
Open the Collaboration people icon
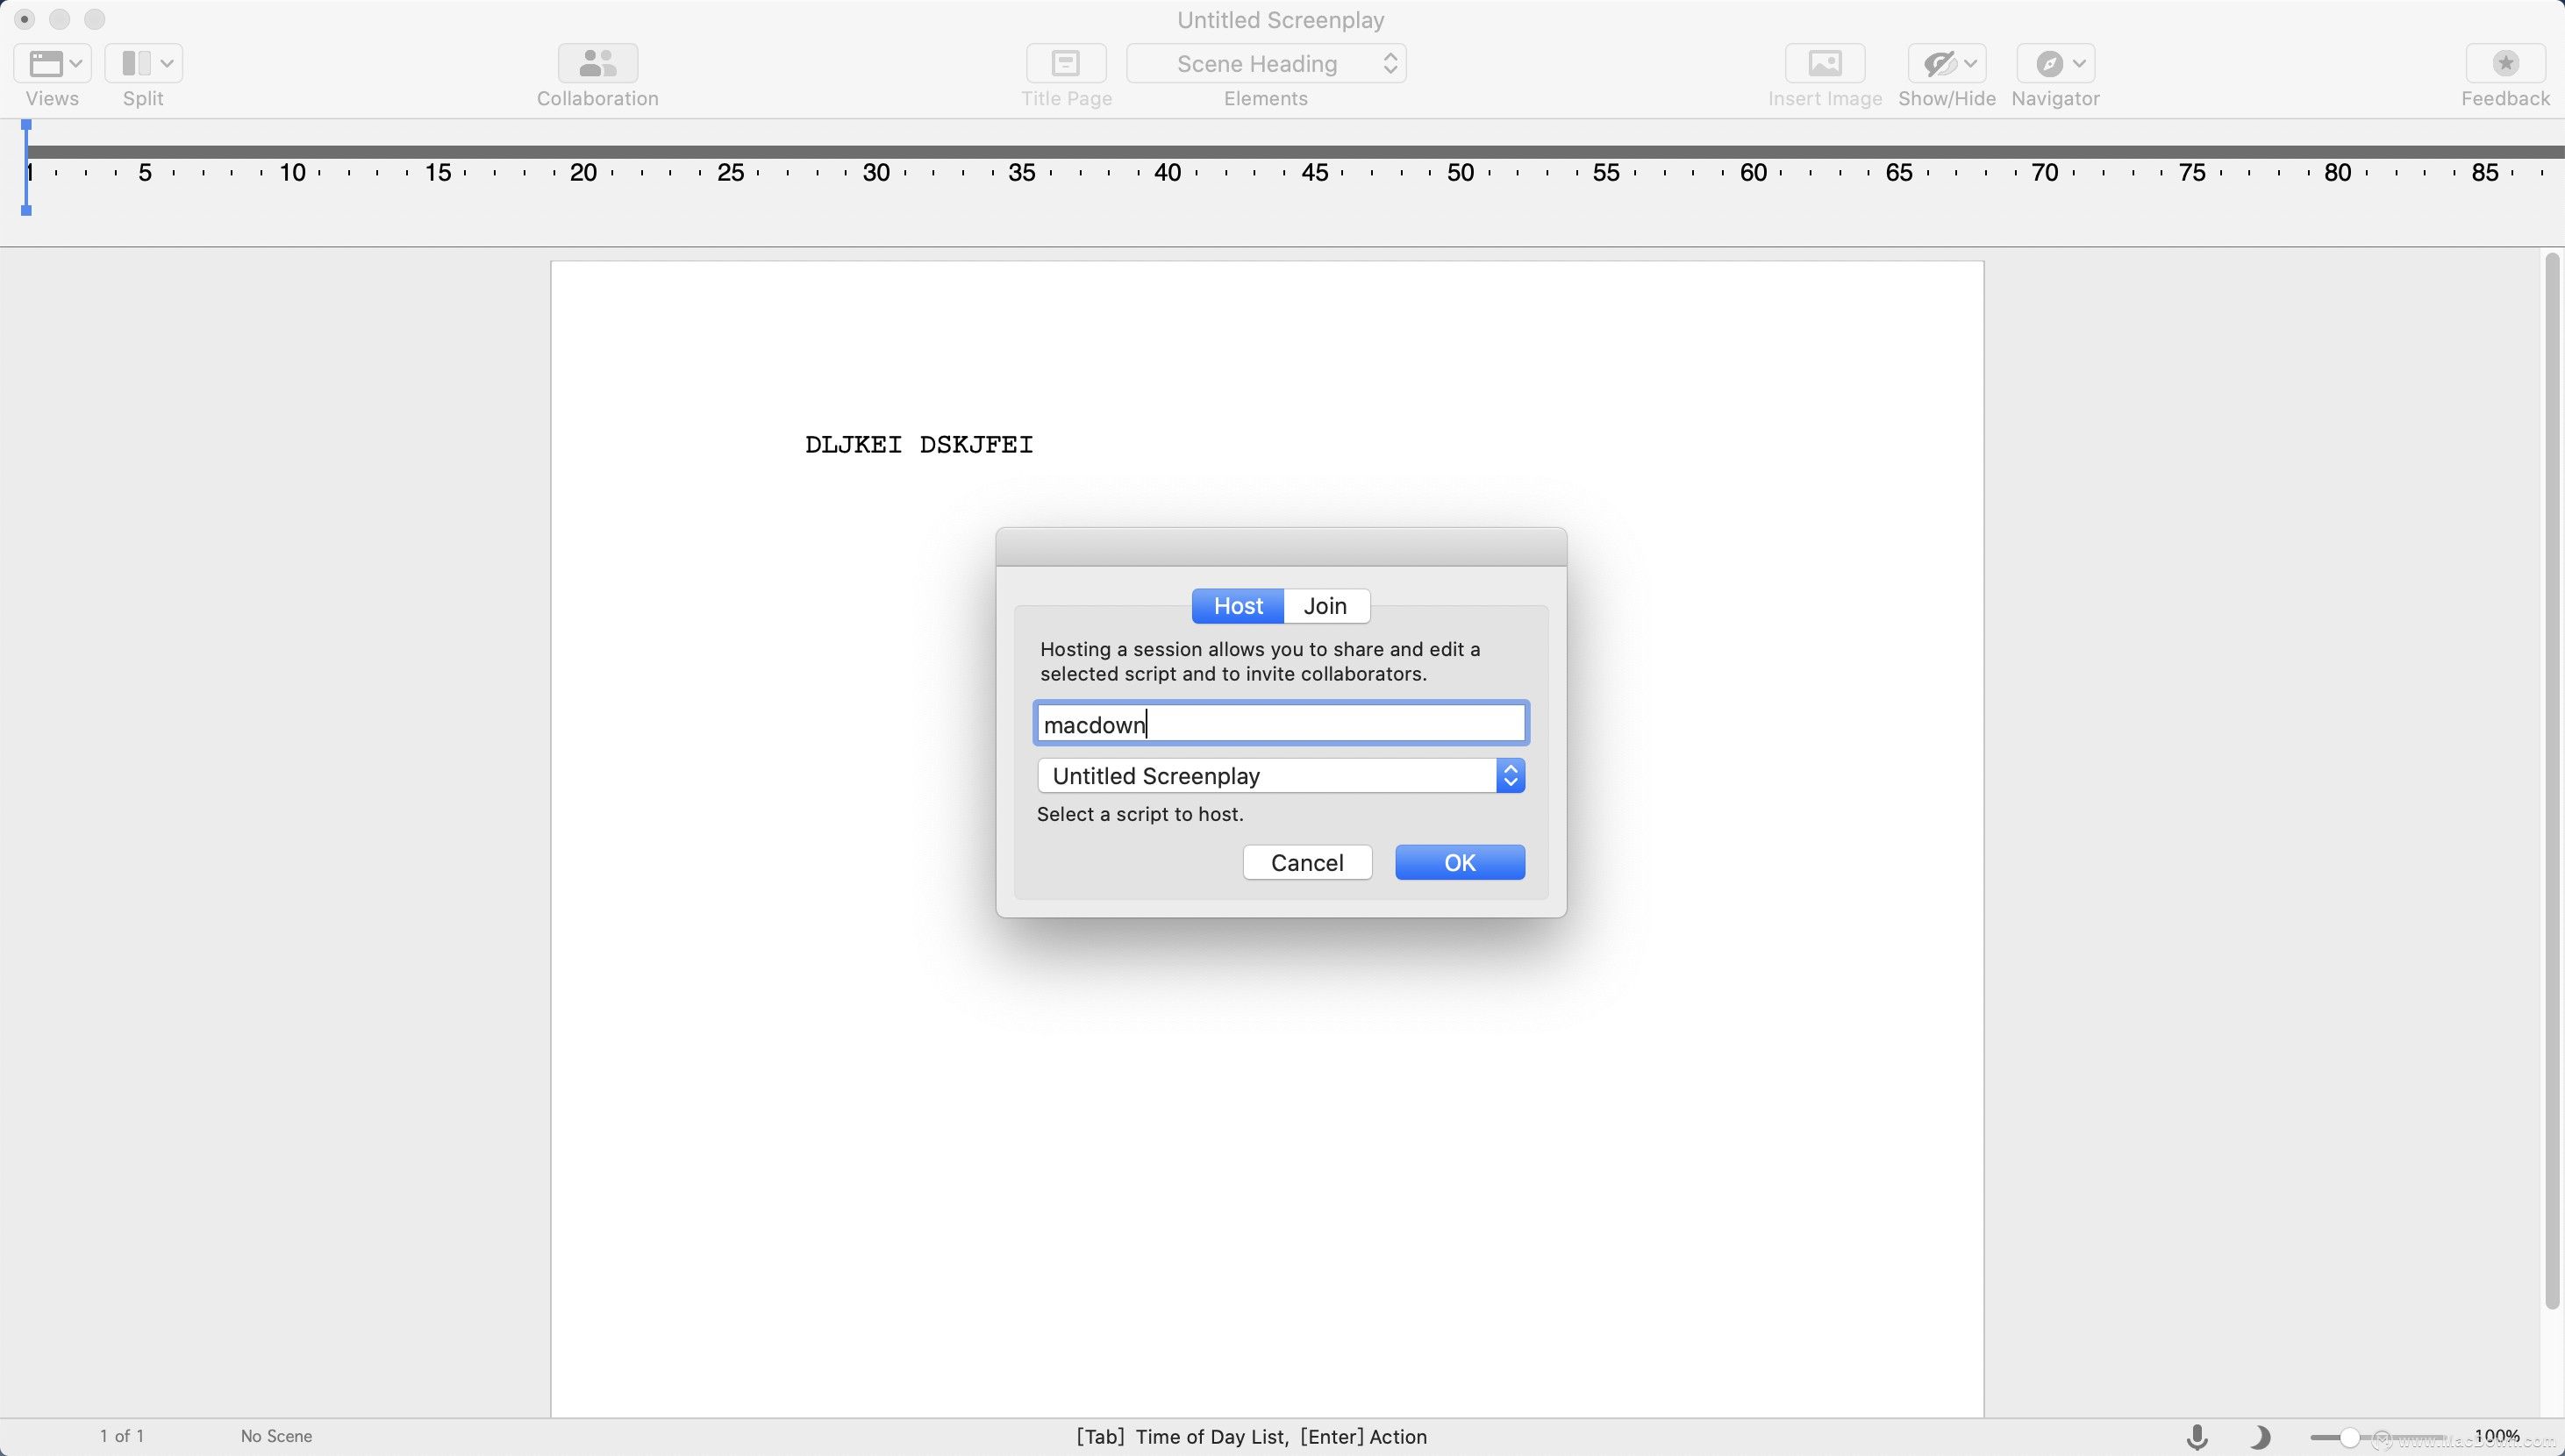click(x=597, y=63)
